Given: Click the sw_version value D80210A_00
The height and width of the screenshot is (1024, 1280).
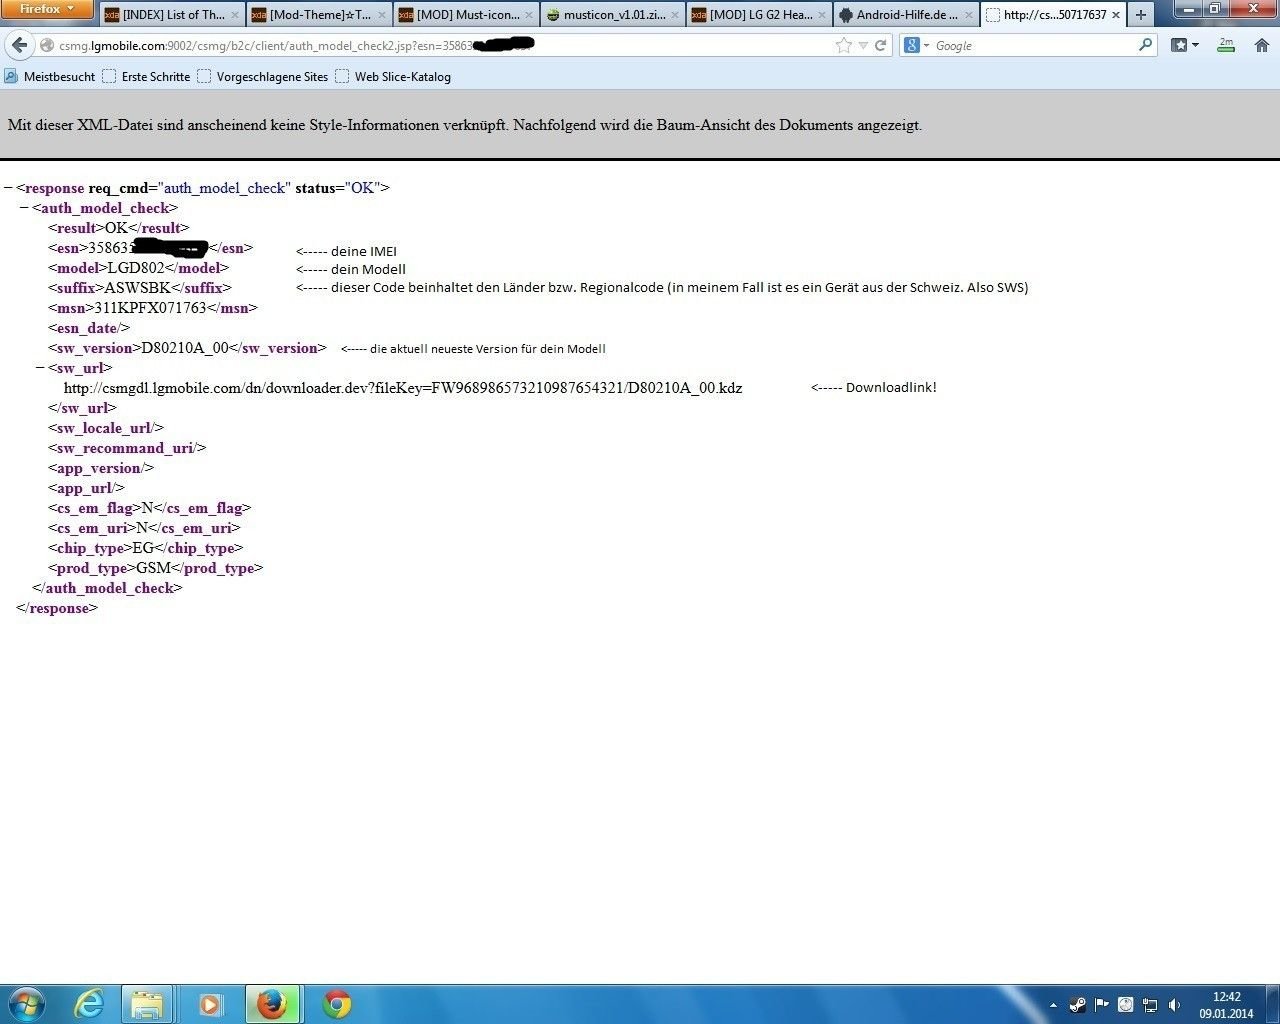Looking at the screenshot, I should coord(185,348).
